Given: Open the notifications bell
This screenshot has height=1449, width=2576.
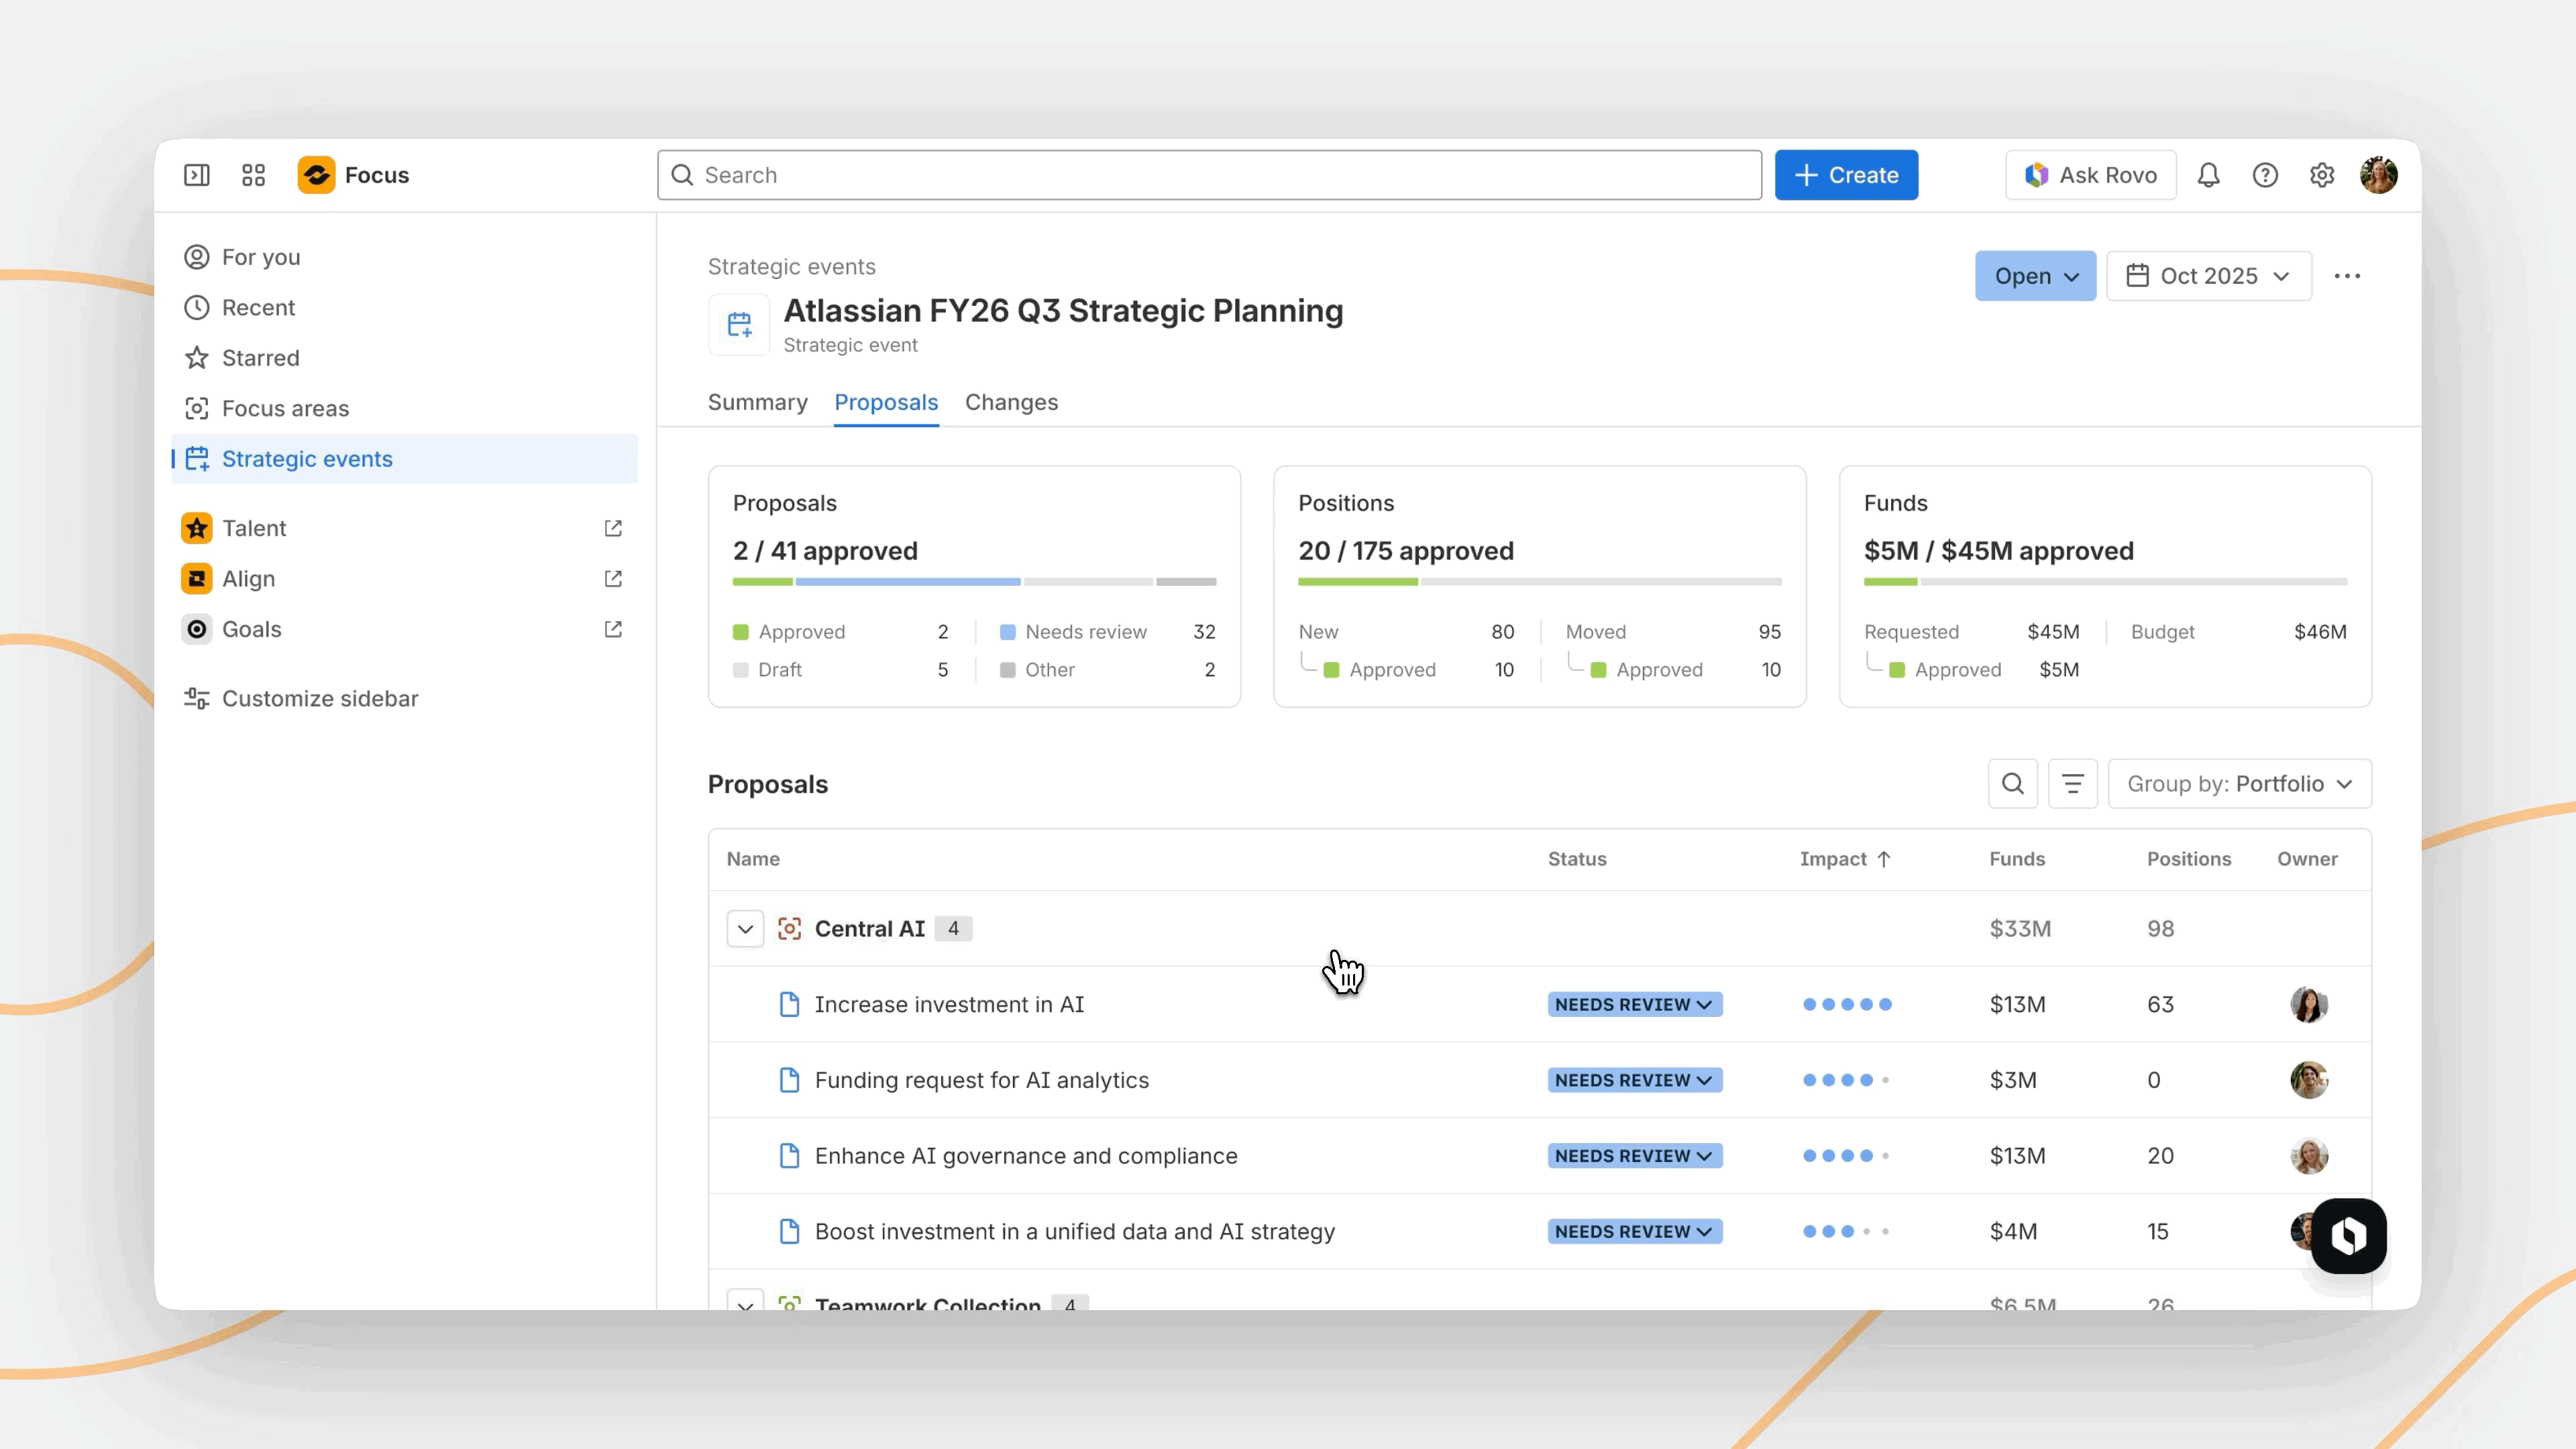Looking at the screenshot, I should click(2208, 175).
